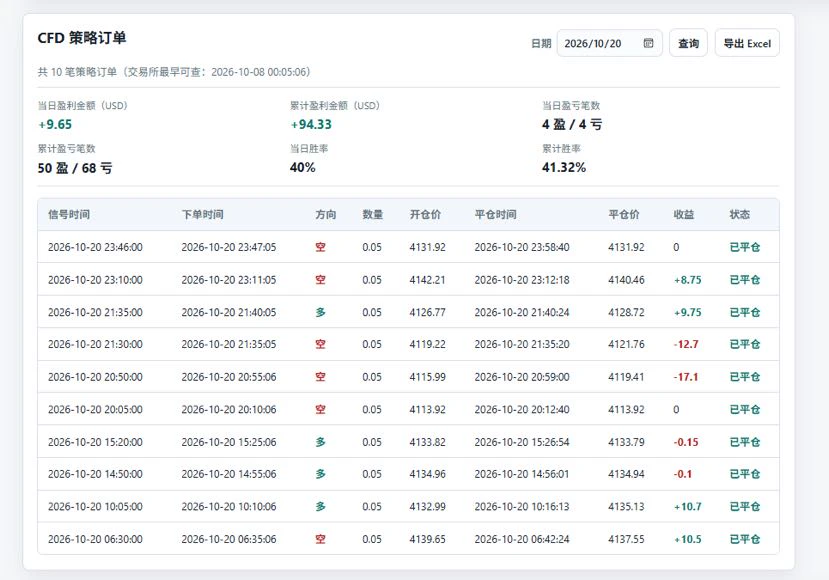Screen dimensions: 829x580
Task: Click the +9.75 profit value
Action: coord(687,312)
